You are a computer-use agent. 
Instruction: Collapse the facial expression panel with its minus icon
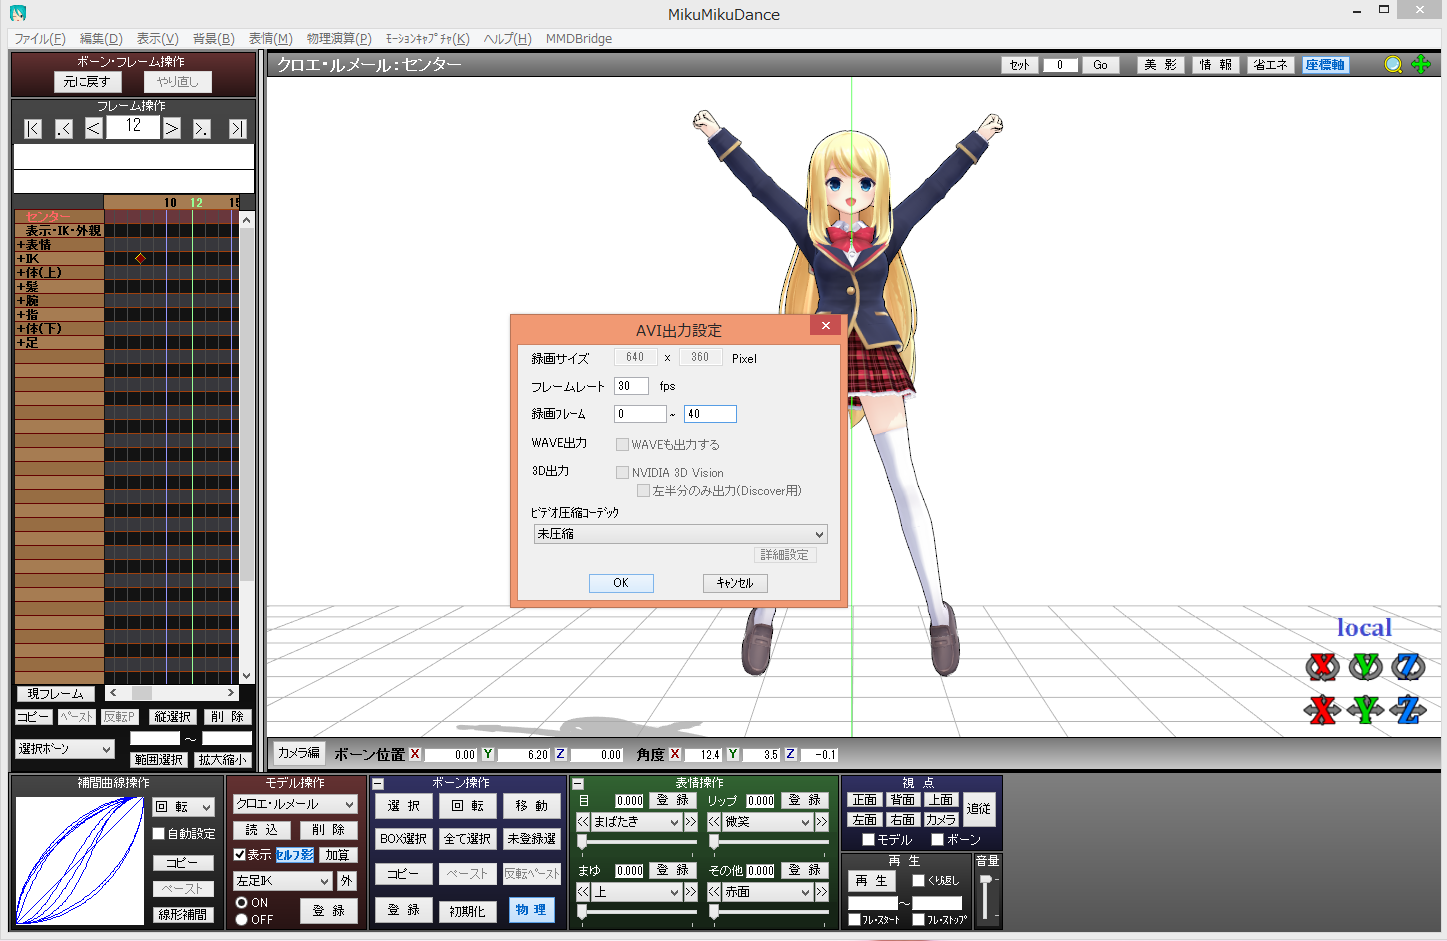point(578,784)
